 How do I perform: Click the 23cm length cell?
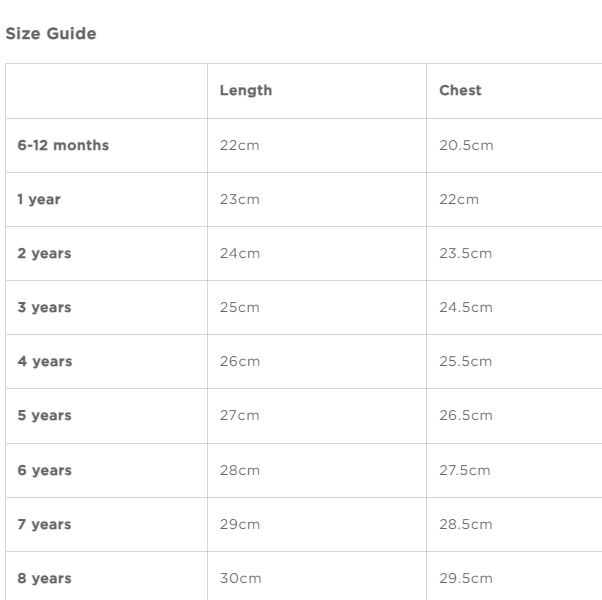(239, 199)
